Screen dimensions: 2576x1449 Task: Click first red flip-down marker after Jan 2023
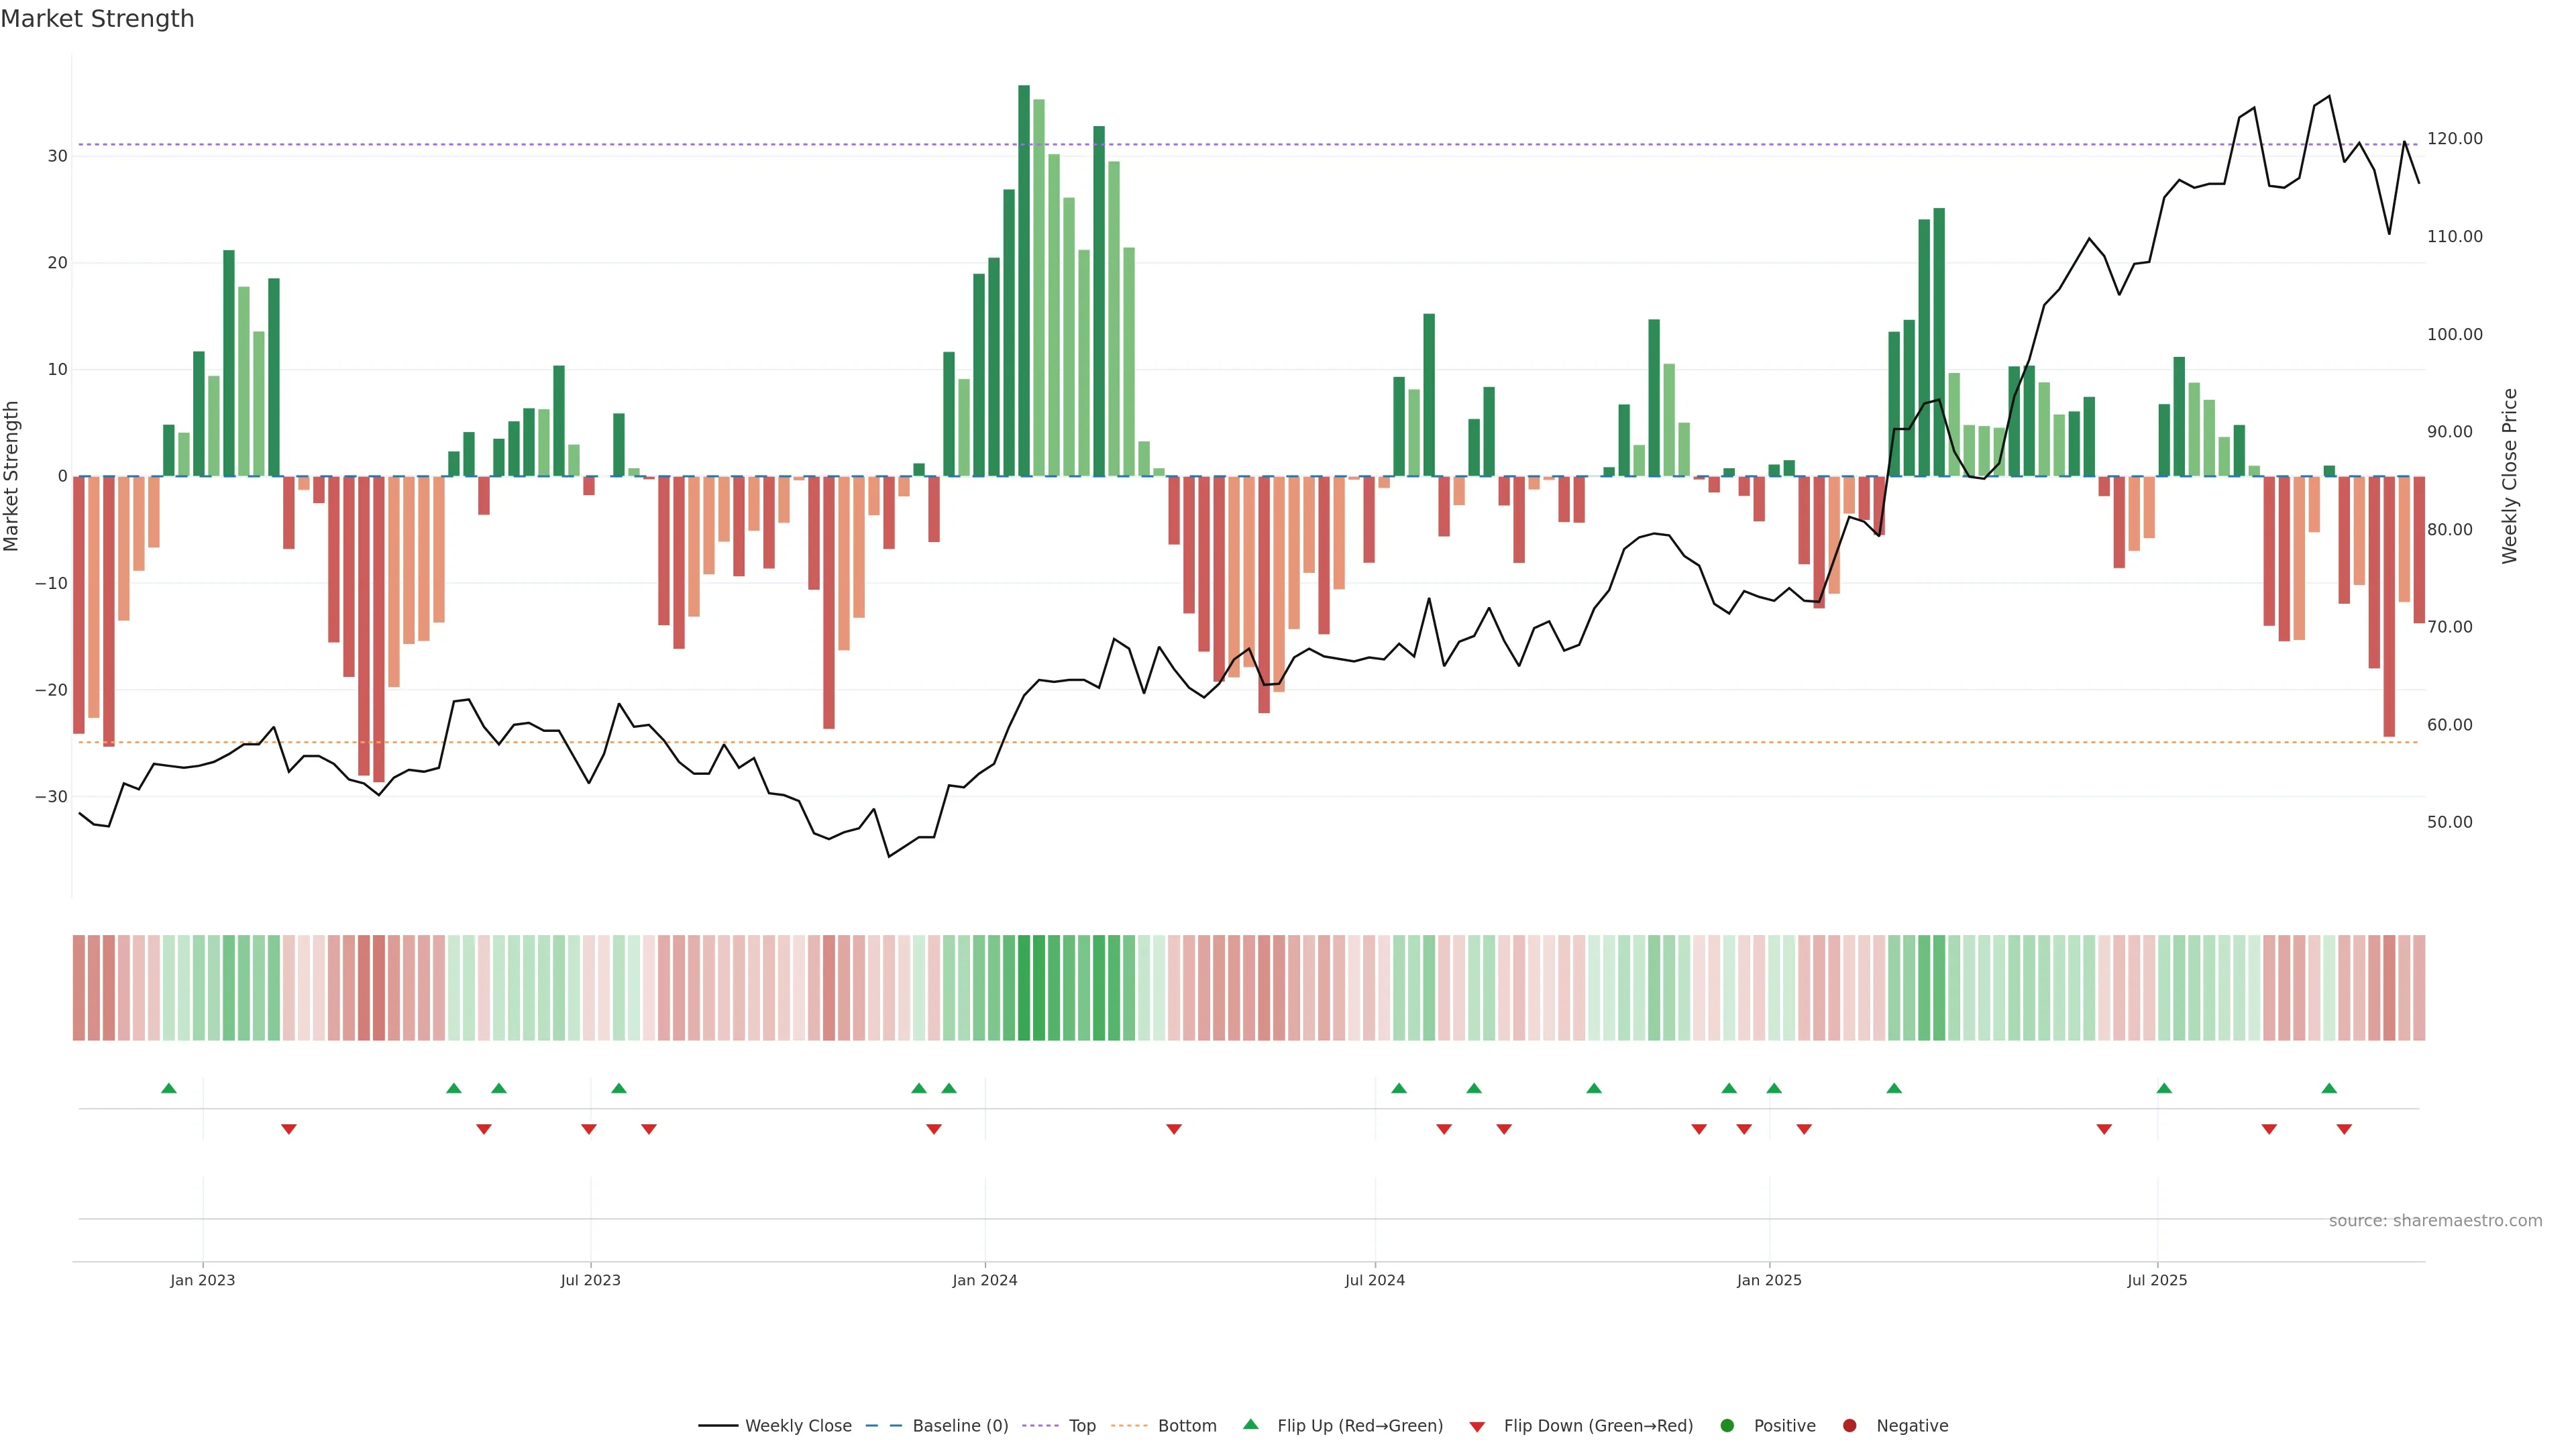pos(289,1129)
